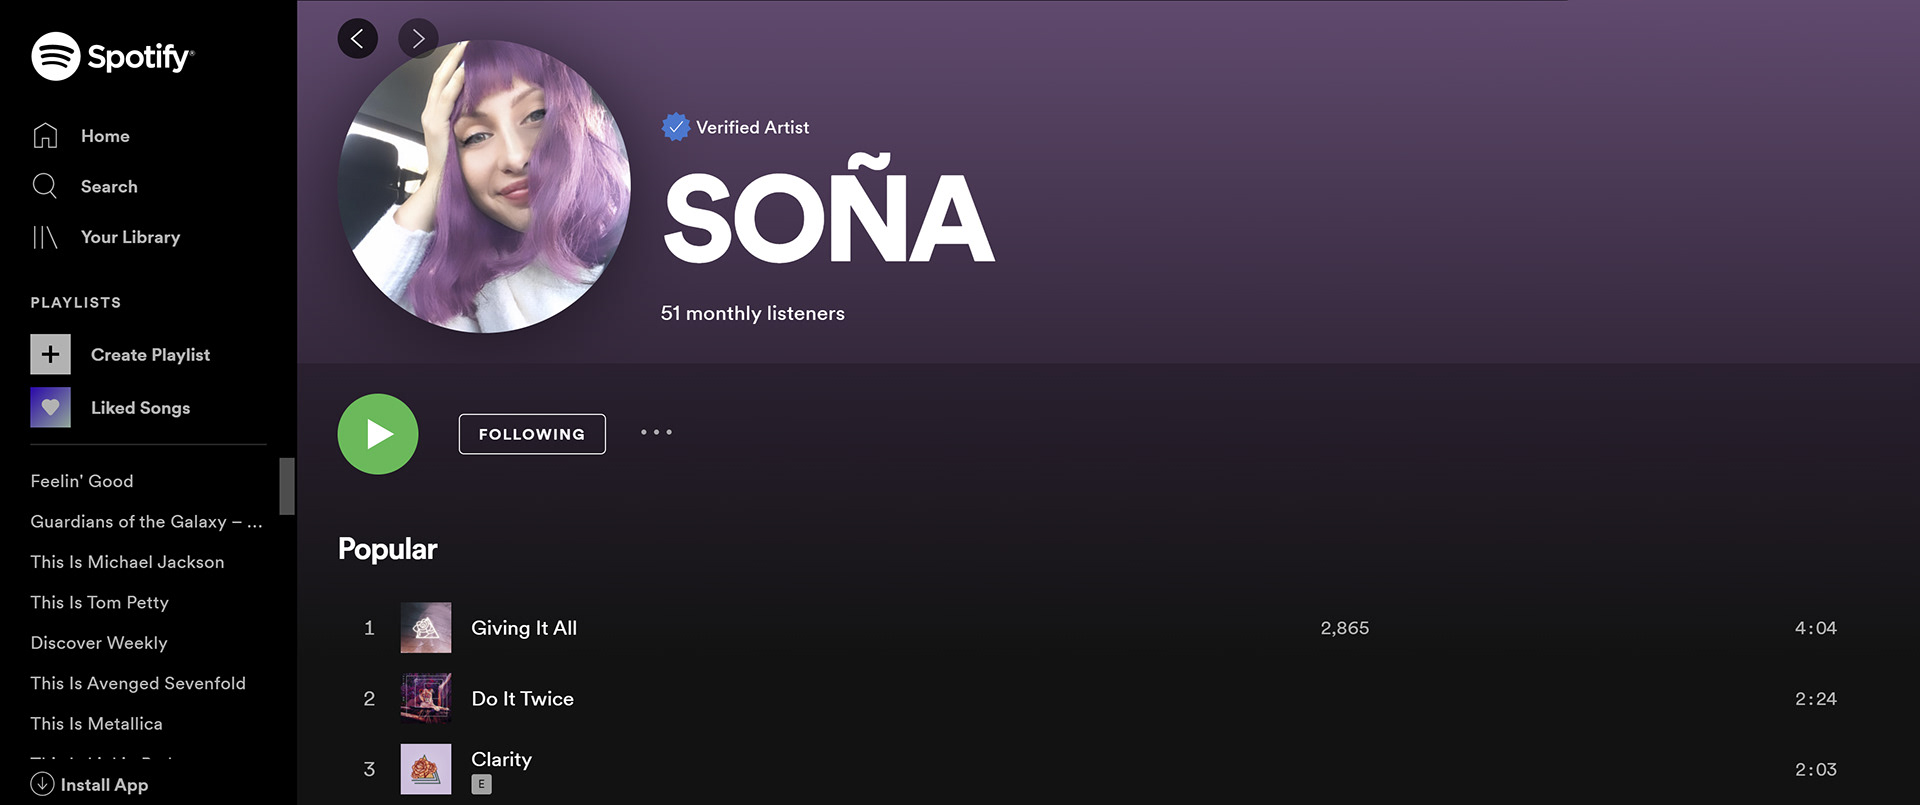Click the Clarity album art thumbnail
Image resolution: width=1920 pixels, height=805 pixels.
point(426,769)
